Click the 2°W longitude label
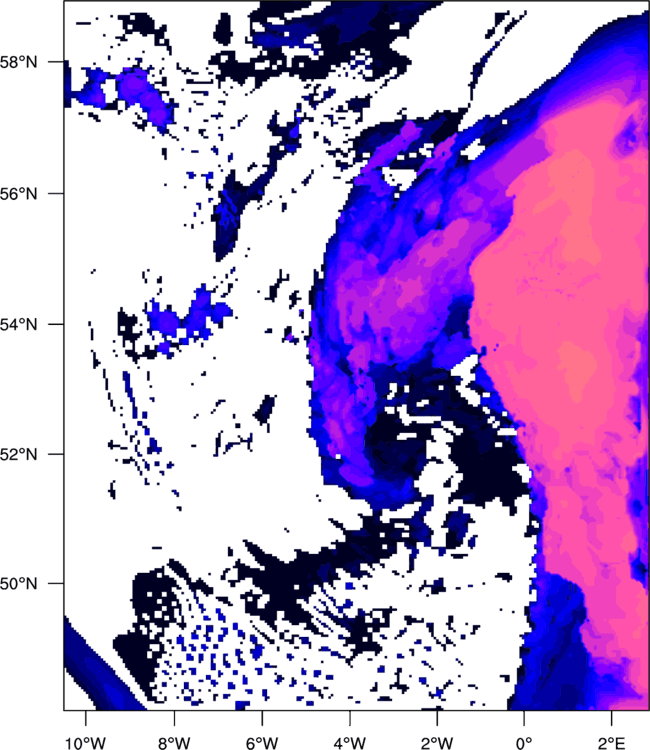The image size is (650, 750). coord(437,743)
